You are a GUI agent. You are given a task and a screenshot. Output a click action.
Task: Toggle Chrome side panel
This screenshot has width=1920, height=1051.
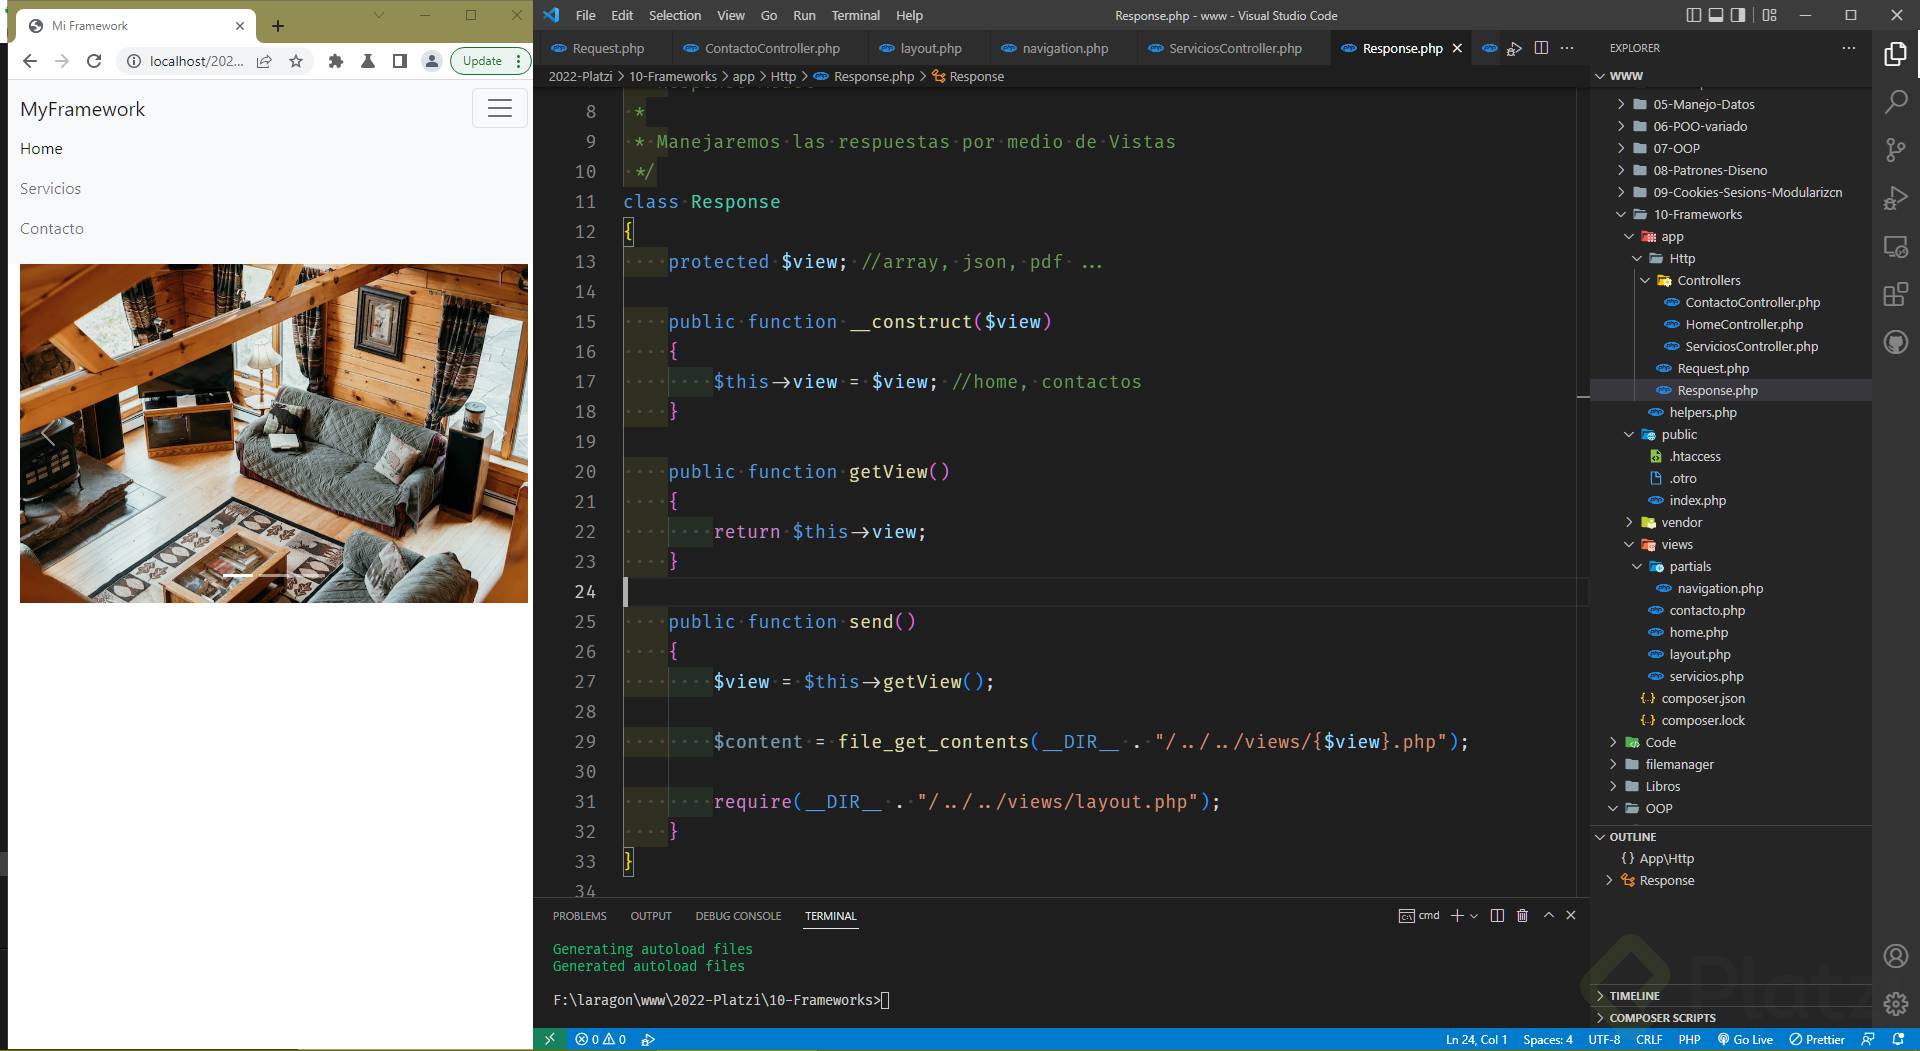[400, 61]
